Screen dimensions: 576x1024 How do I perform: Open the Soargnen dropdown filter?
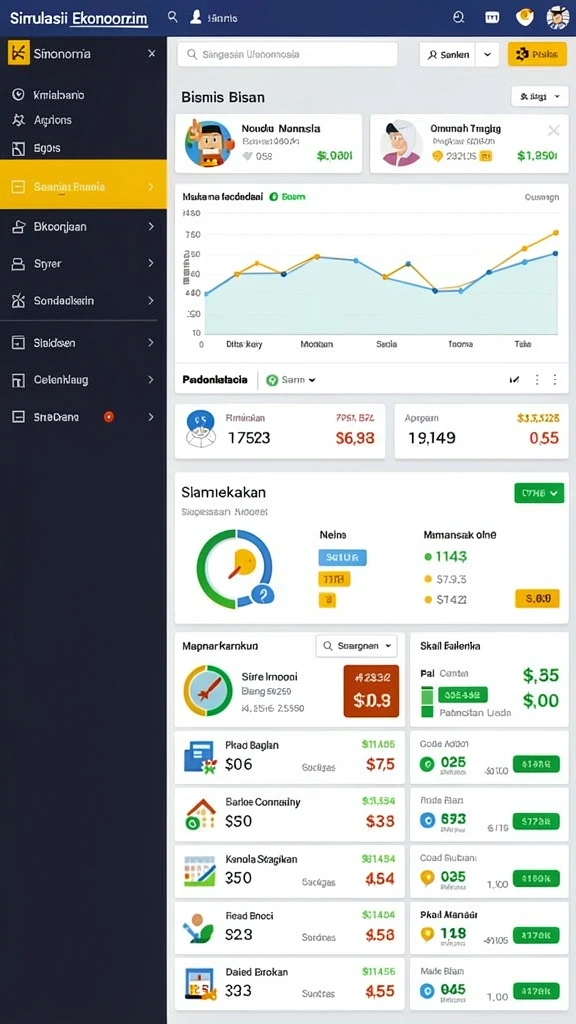356,646
